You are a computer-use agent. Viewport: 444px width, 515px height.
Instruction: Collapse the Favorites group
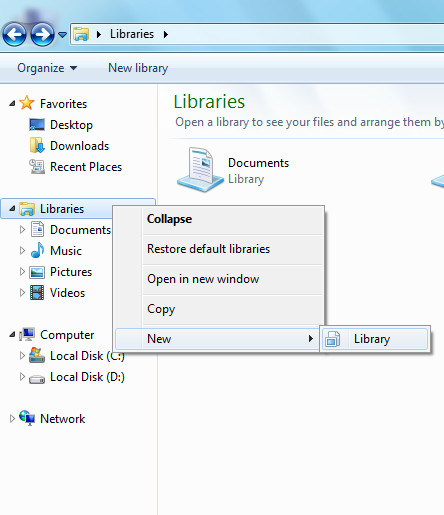[x=12, y=104]
